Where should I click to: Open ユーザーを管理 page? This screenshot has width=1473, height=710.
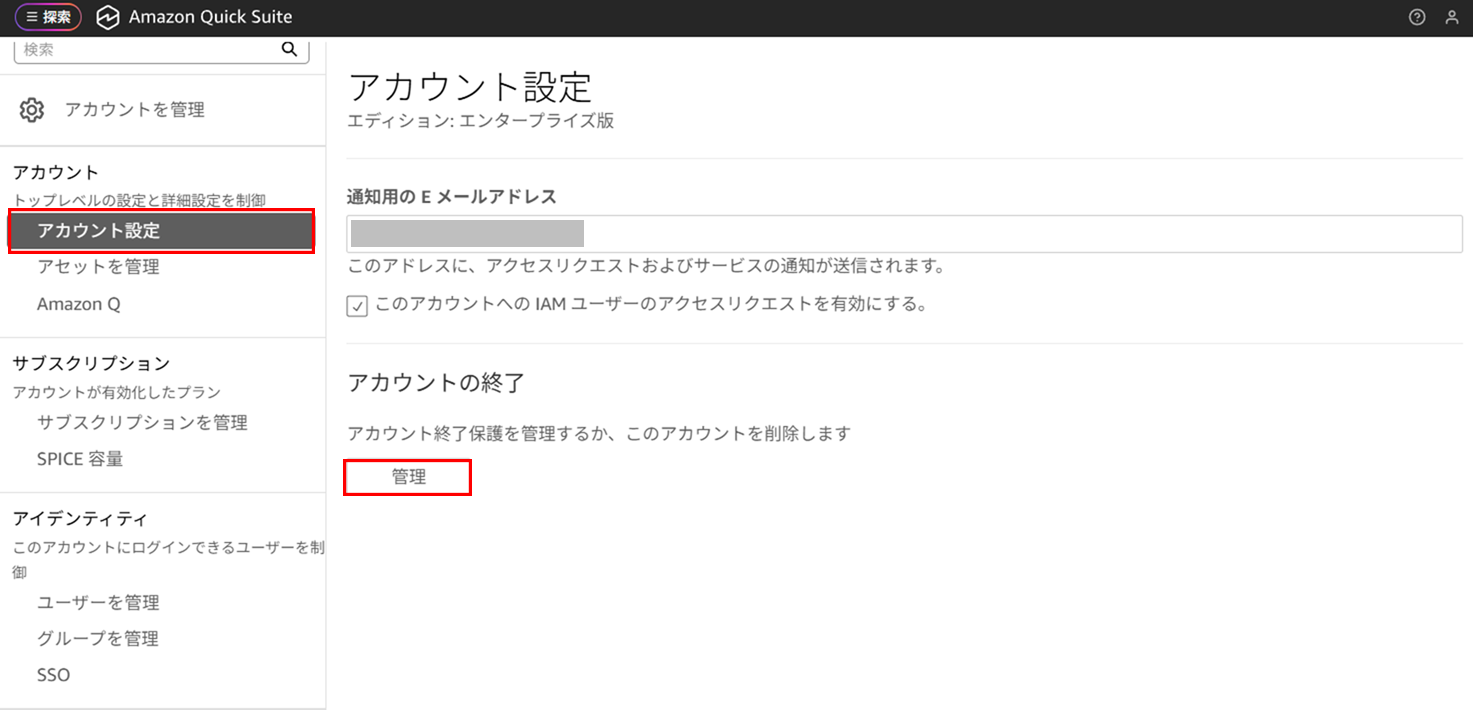click(x=98, y=602)
